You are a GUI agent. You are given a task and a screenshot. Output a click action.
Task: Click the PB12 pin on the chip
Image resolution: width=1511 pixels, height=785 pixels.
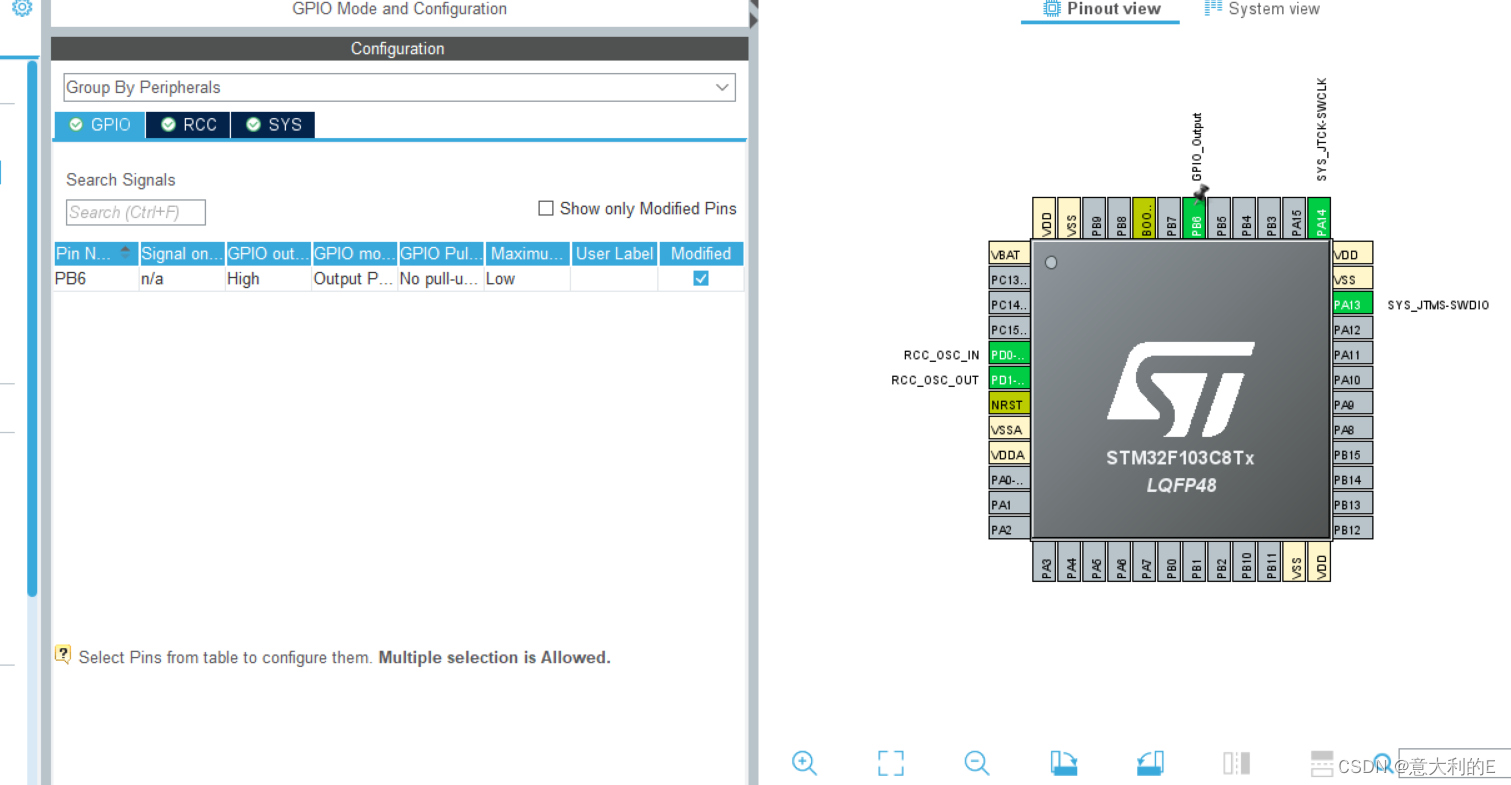(1353, 529)
